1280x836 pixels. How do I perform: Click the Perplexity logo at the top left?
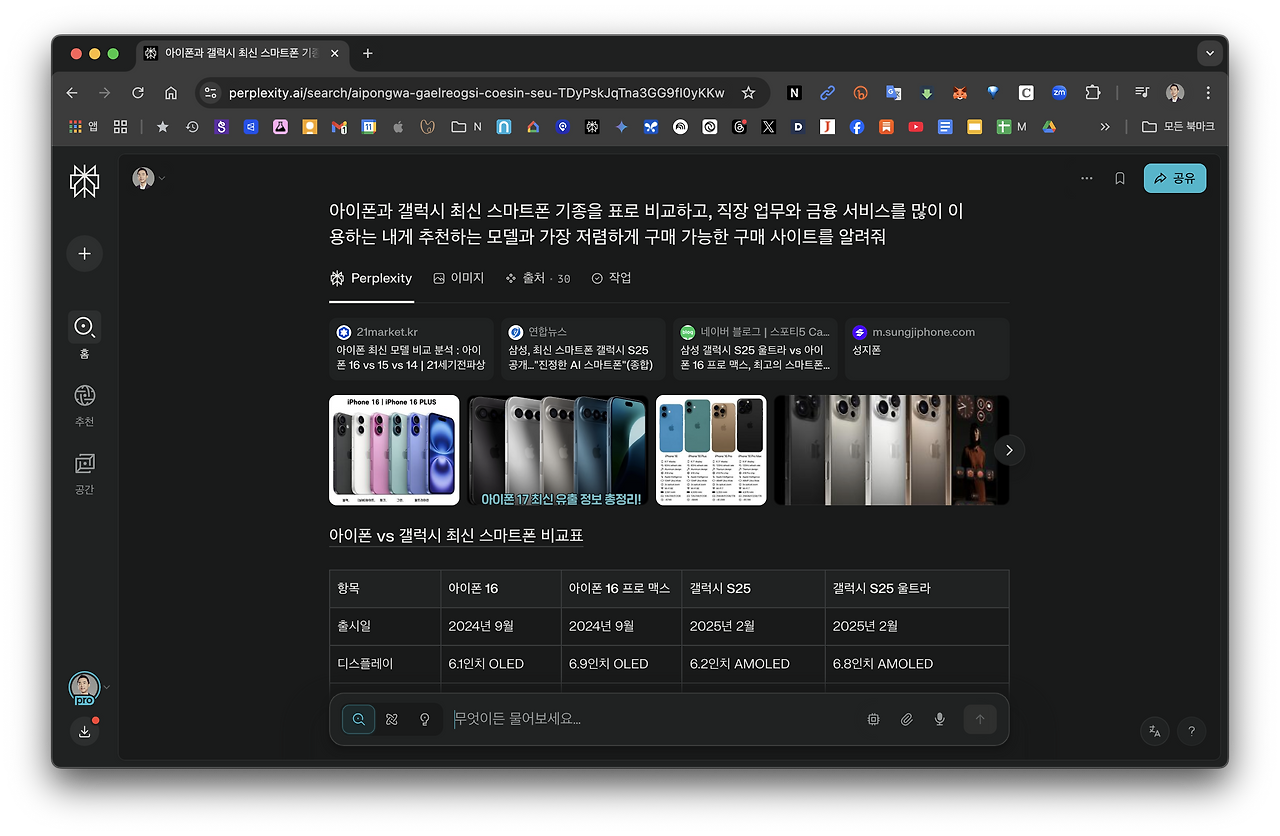click(x=84, y=182)
